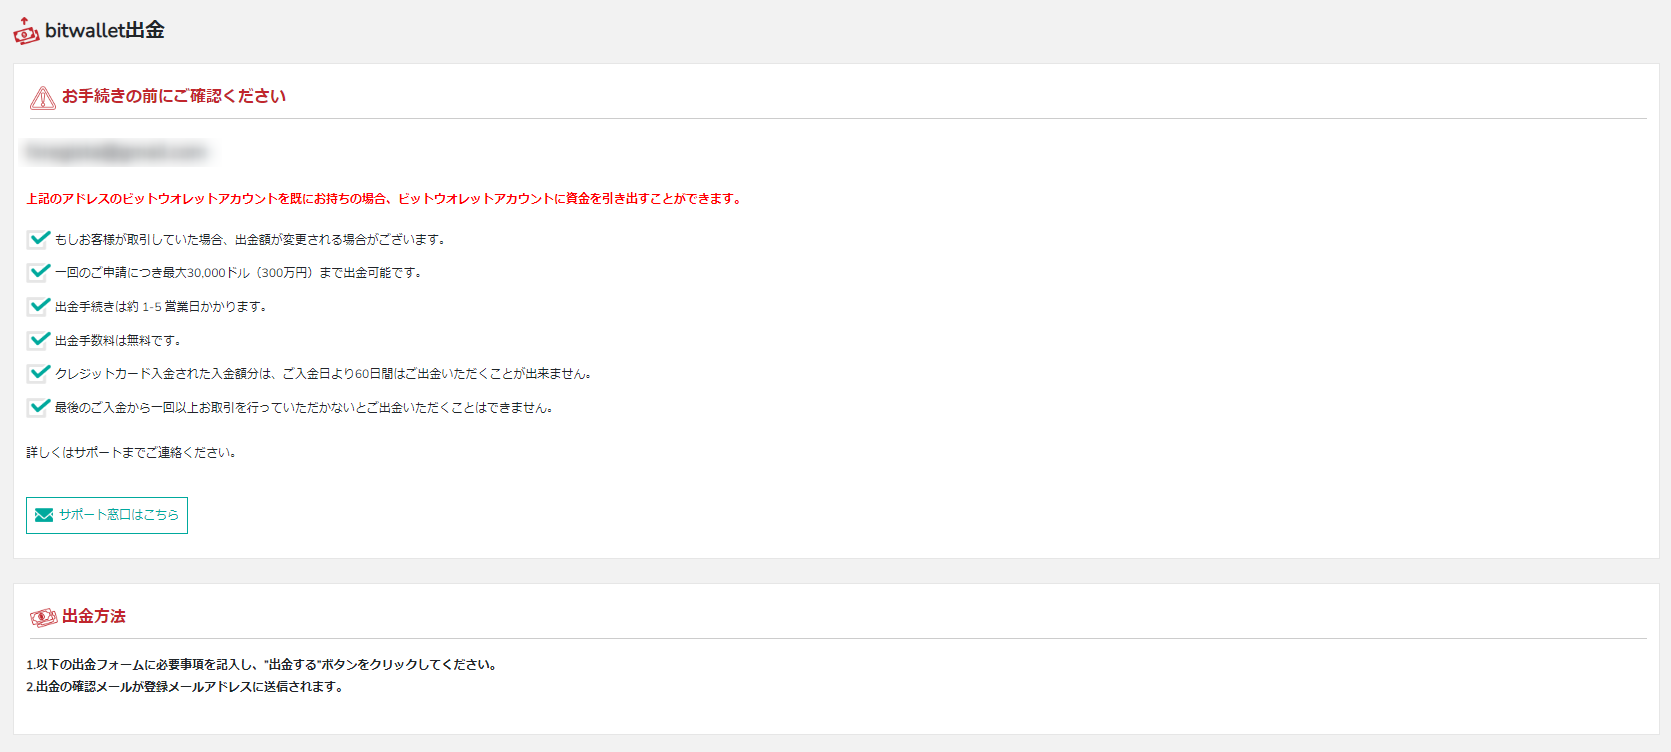The height and width of the screenshot is (752, 1671).
Task: Click the money icon beside 出金方法
Action: pyautogui.click(x=43, y=618)
